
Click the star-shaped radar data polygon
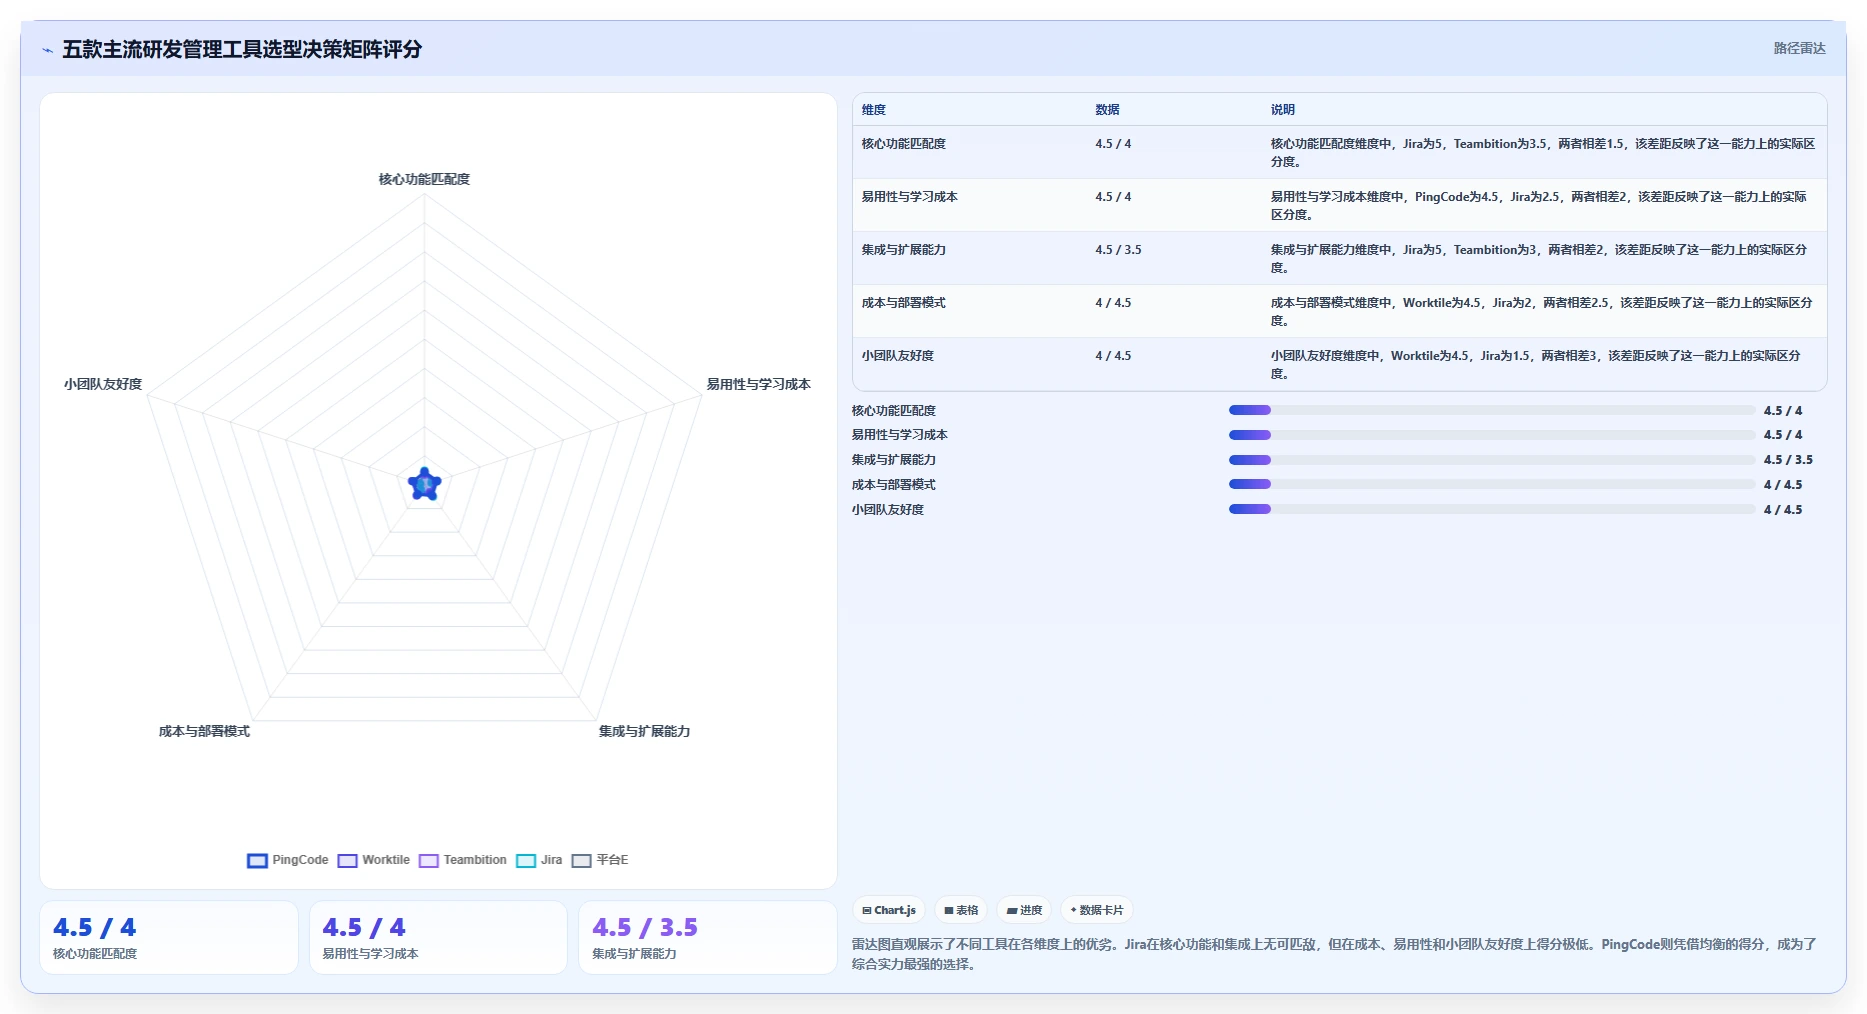click(425, 484)
